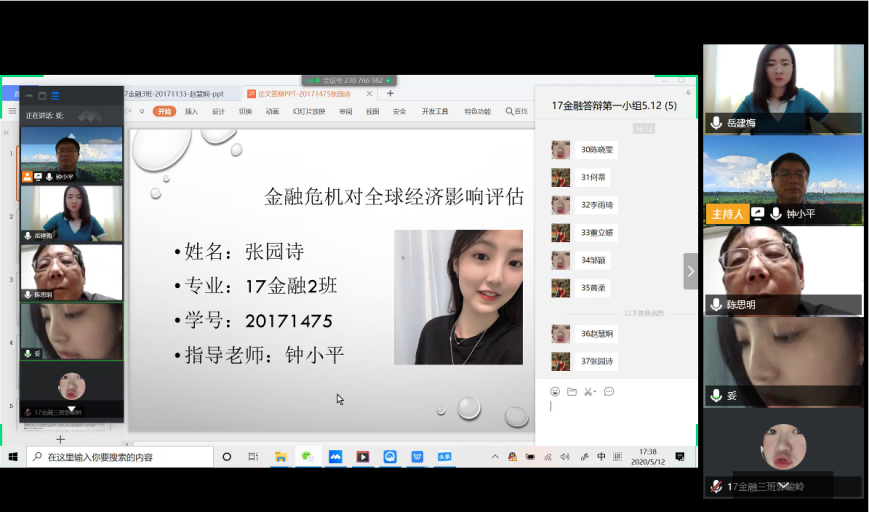Open WeChat from the Windows taskbar
This screenshot has width=869, height=512.
point(308,456)
